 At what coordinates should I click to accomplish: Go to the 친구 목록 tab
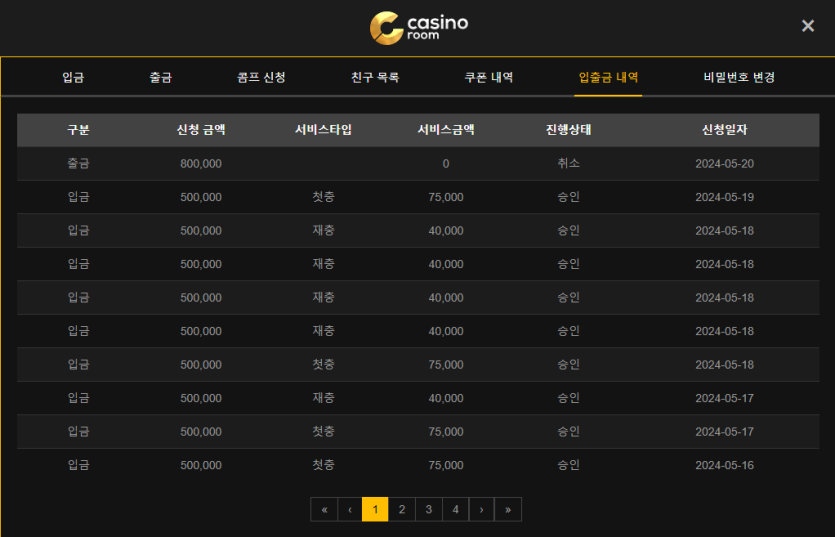[375, 77]
